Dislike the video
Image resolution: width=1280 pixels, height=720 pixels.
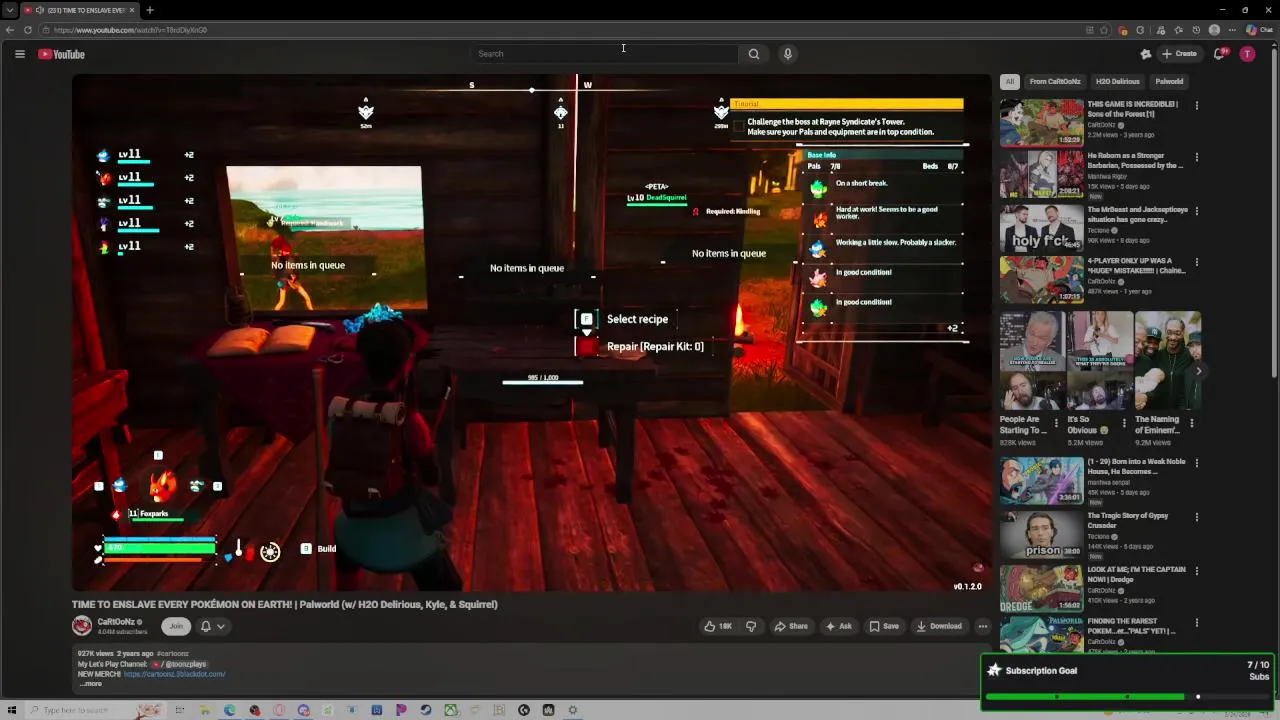(x=751, y=626)
